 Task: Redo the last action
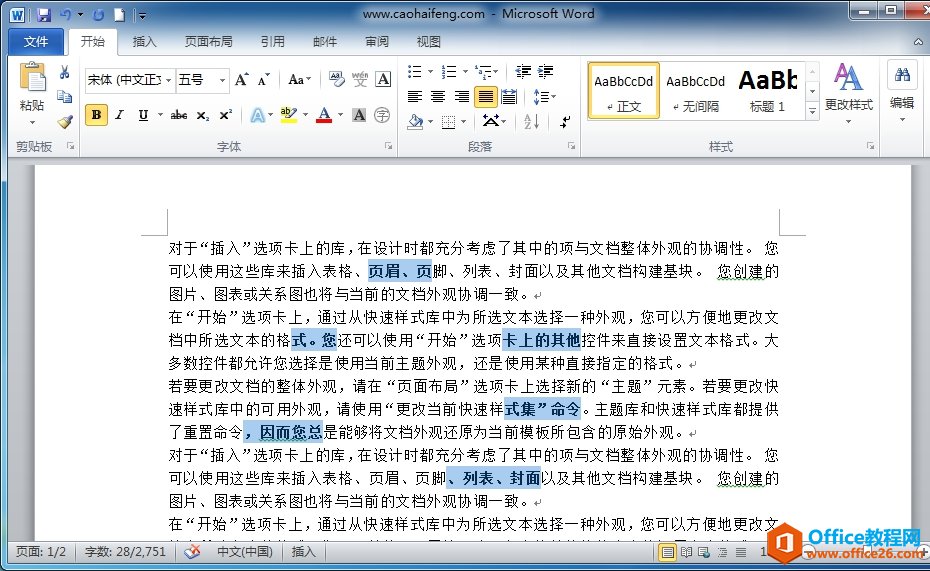[98, 15]
